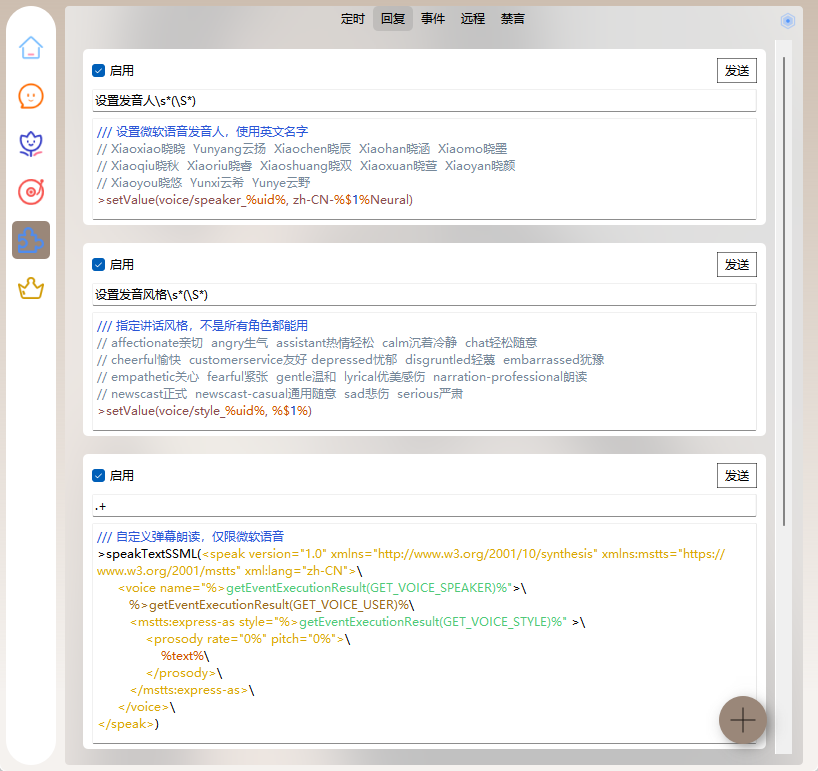Click the comment 自定义弹幕朗读 line

click(x=190, y=536)
